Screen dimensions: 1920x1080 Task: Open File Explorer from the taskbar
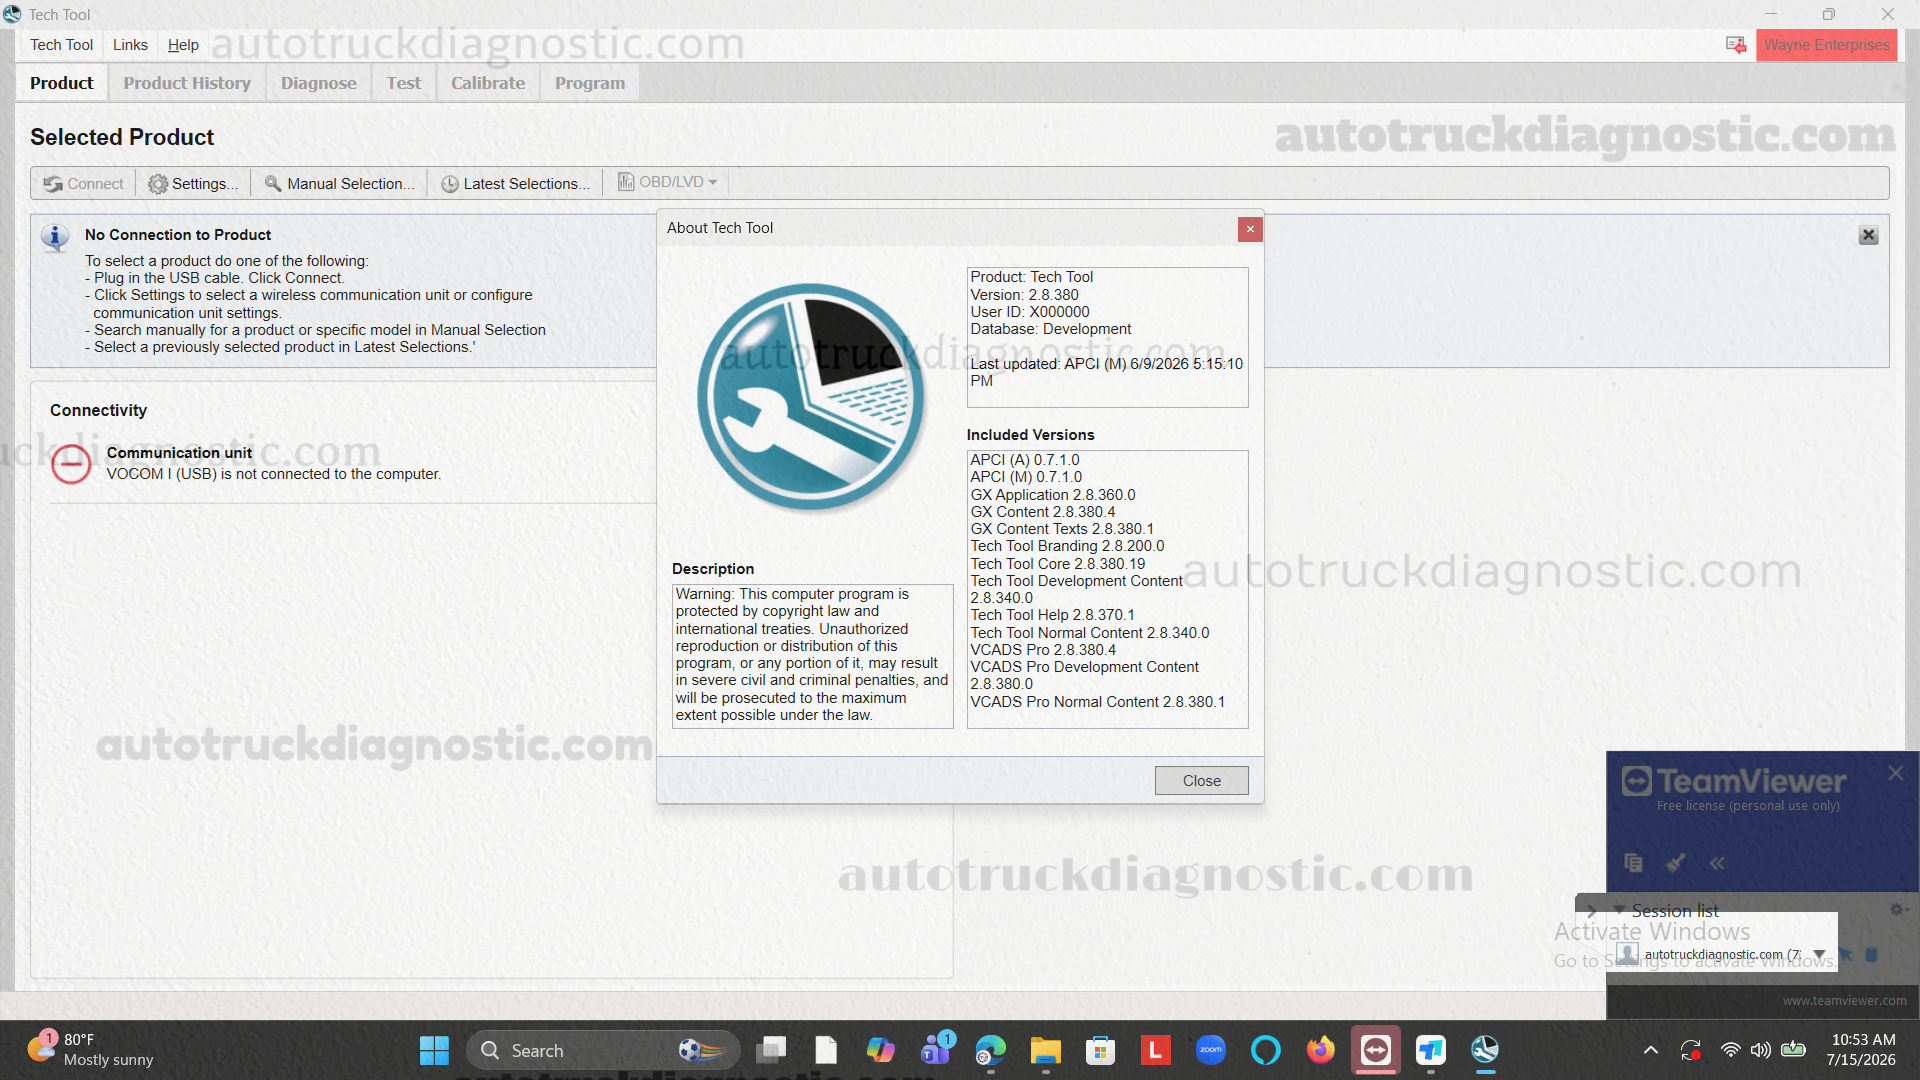click(1046, 1050)
